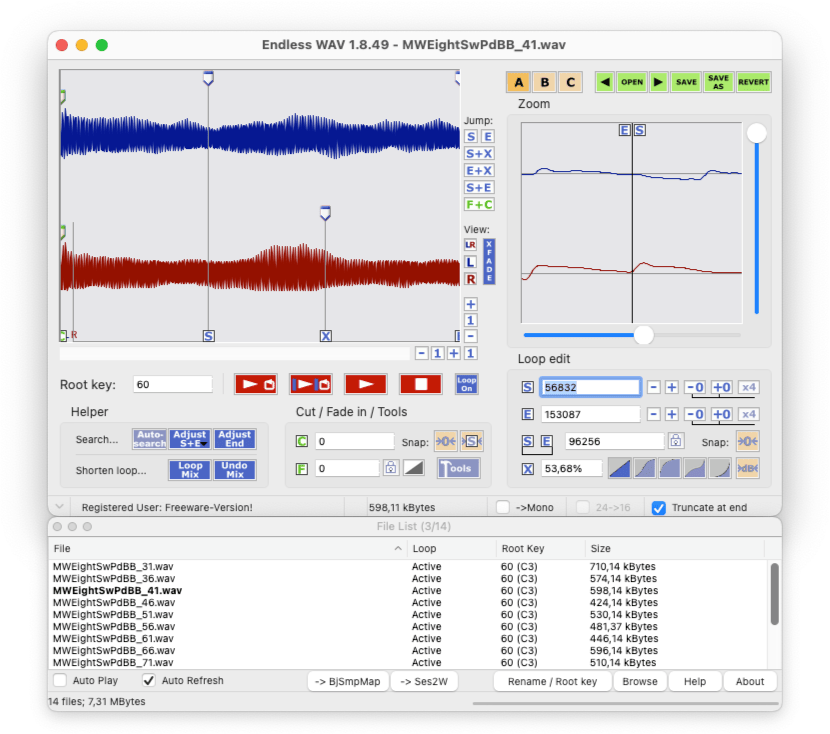
Task: Zoom in vertically with the plus button
Action: (x=471, y=304)
